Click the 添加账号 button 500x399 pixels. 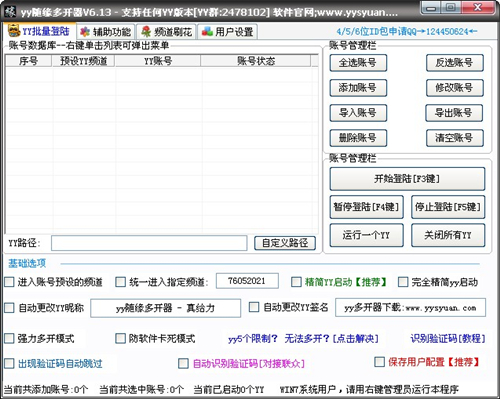click(358, 88)
